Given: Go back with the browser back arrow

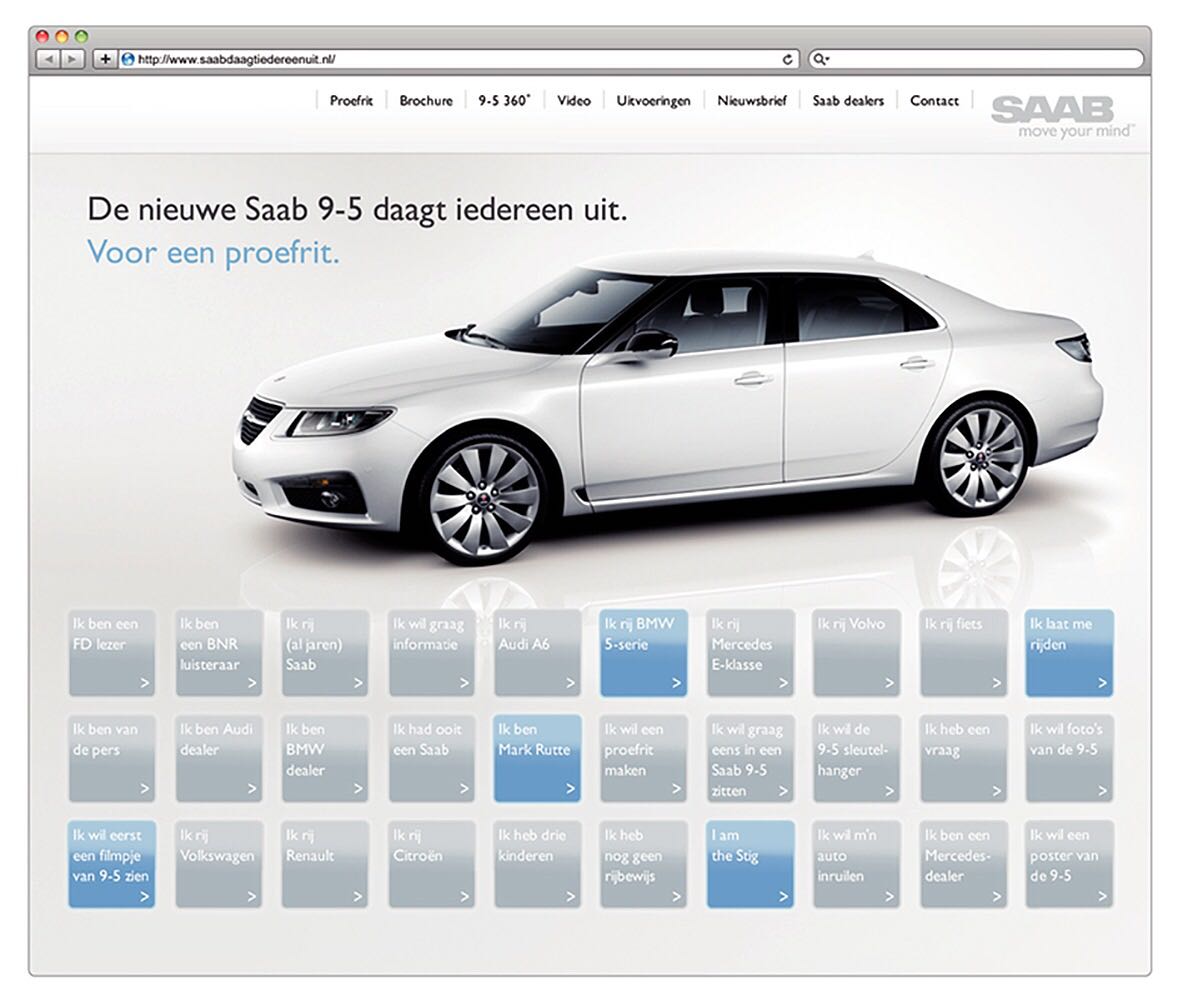Looking at the screenshot, I should click(x=47, y=59).
